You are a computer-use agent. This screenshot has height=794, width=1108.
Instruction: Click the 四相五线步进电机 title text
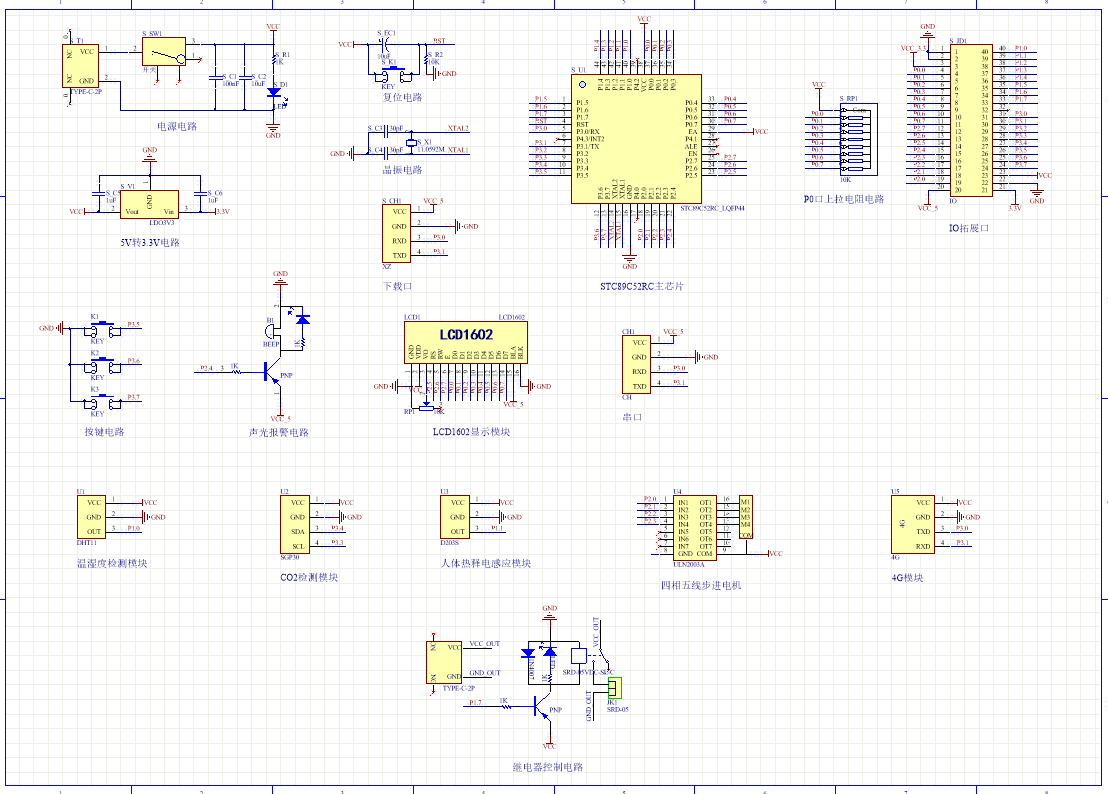tap(701, 585)
